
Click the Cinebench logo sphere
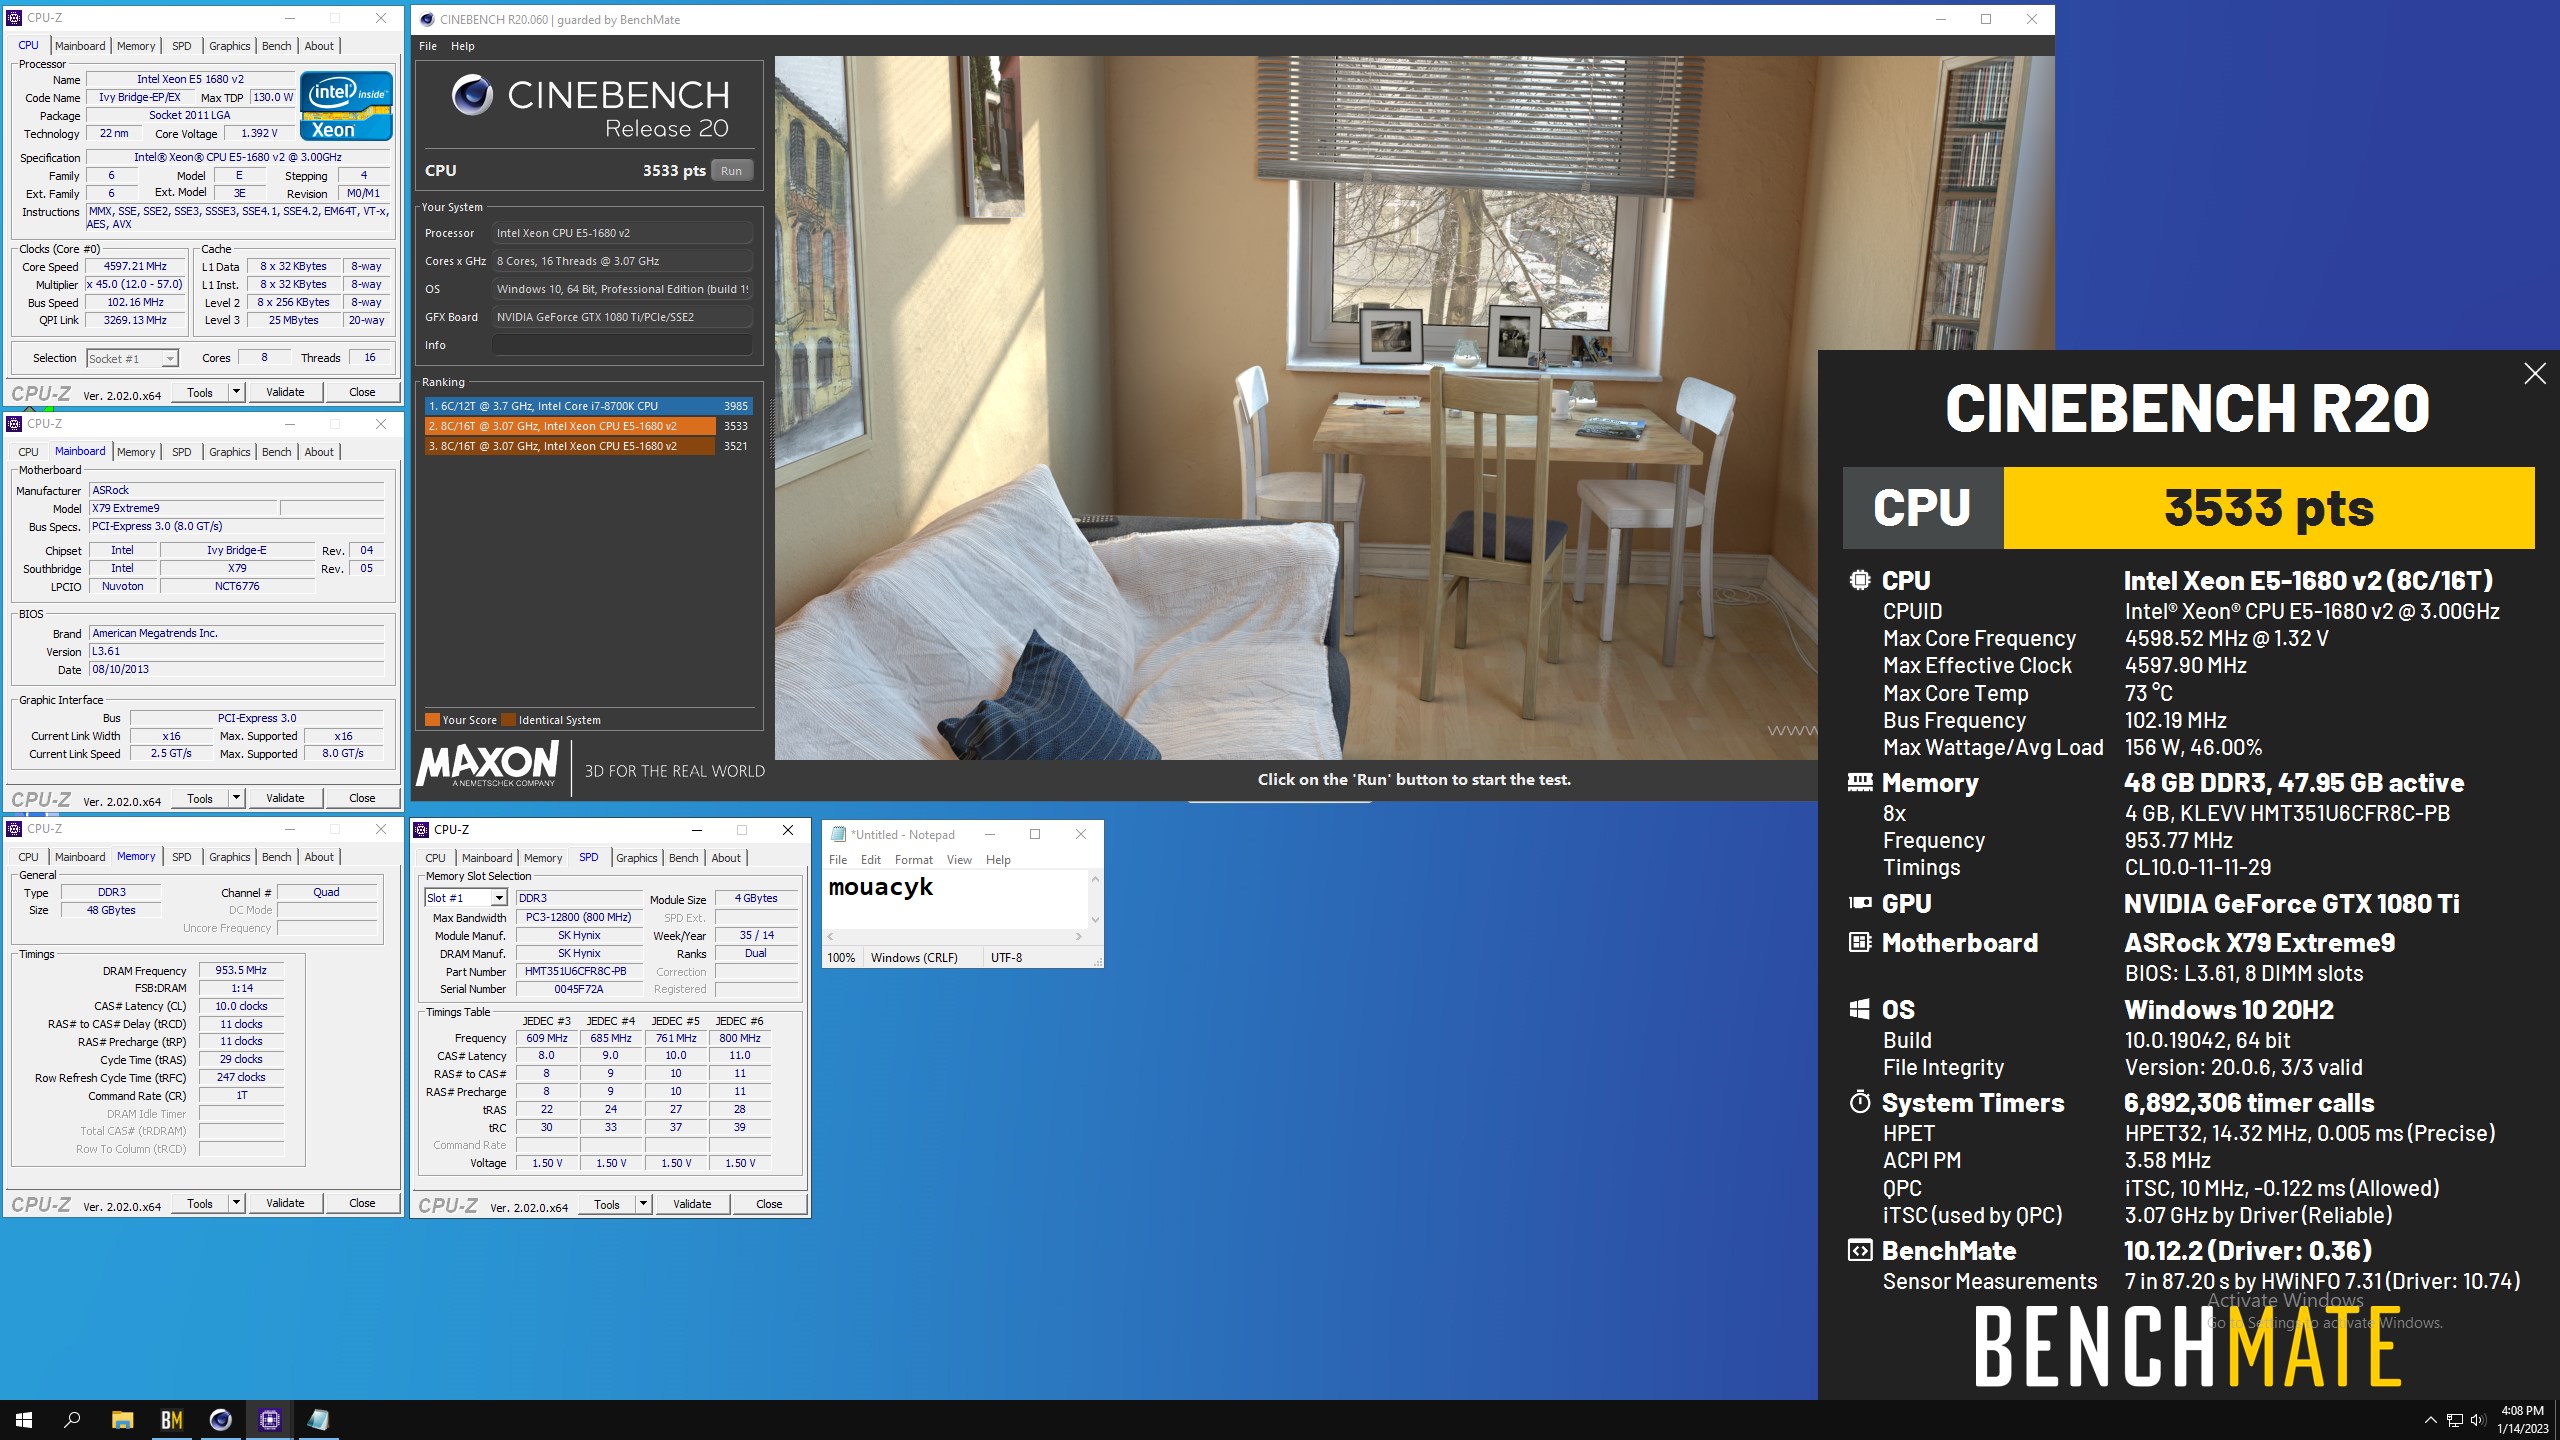[472, 95]
